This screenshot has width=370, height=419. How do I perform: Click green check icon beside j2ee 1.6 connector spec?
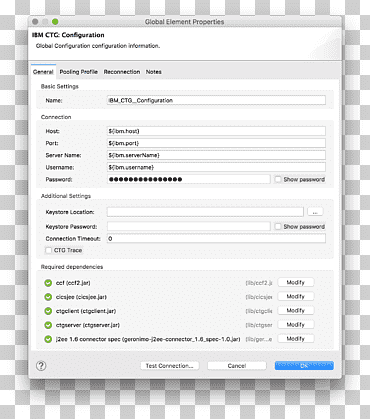click(x=48, y=339)
